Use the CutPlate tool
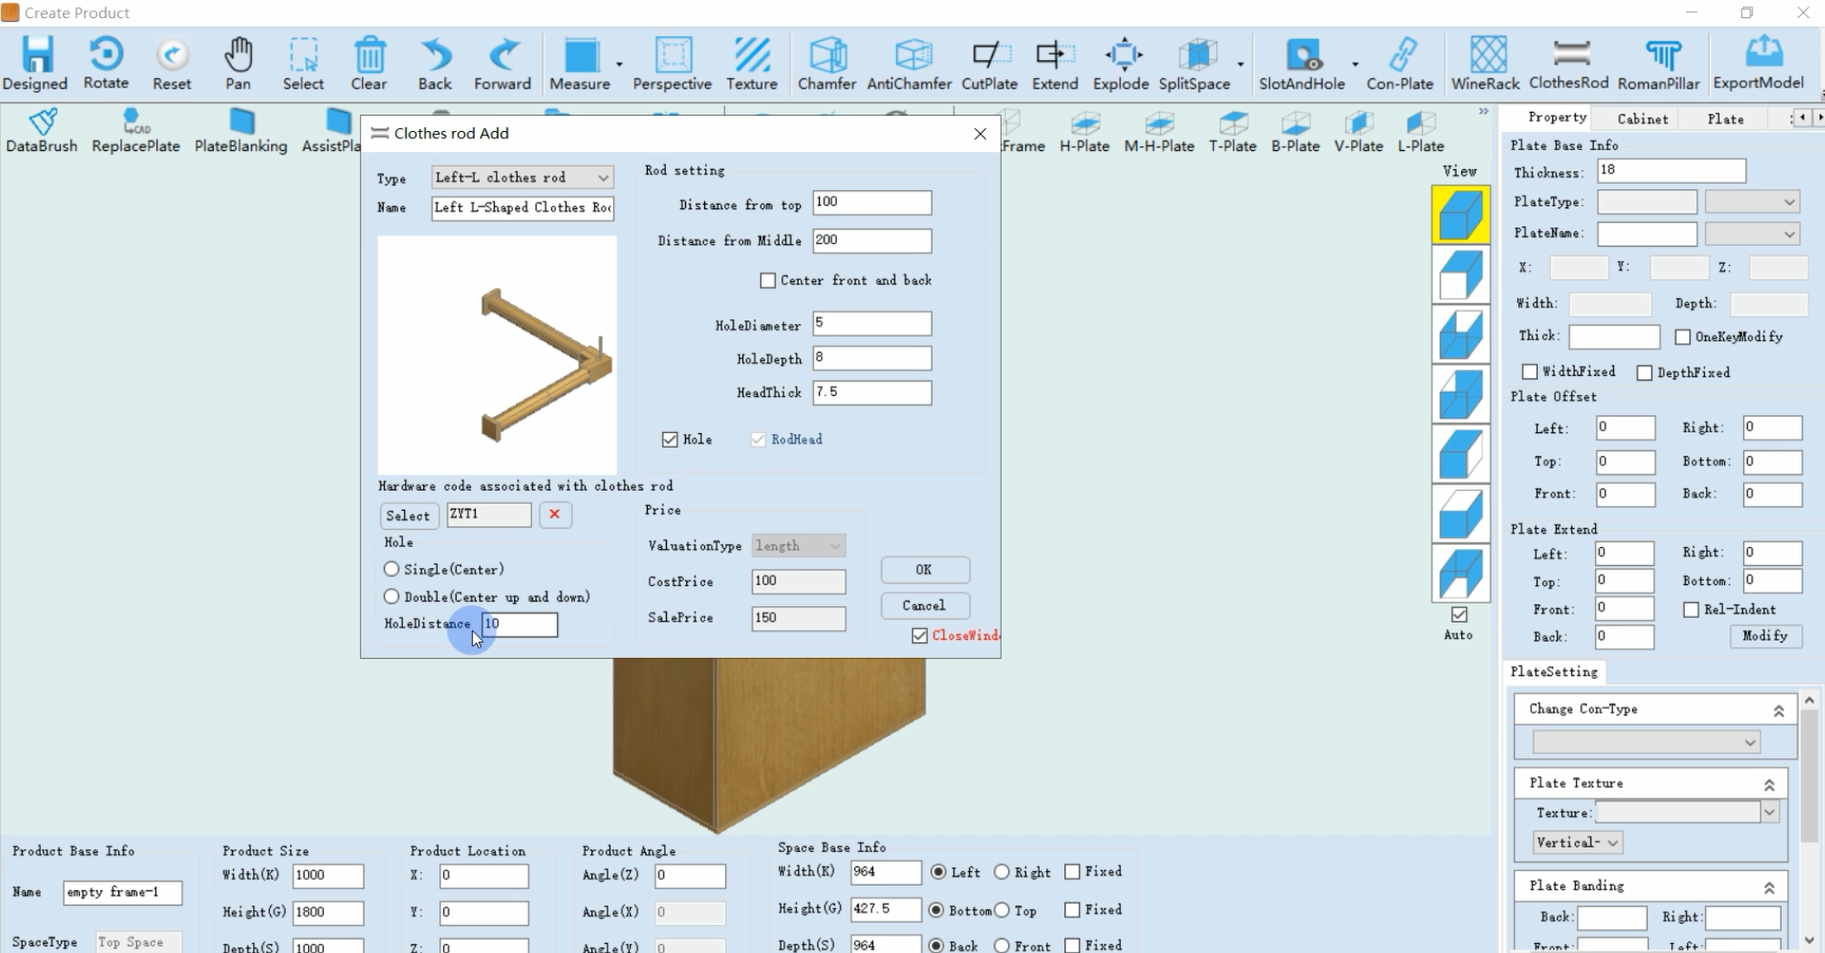Screen dimensions: 1825x953 tap(989, 63)
